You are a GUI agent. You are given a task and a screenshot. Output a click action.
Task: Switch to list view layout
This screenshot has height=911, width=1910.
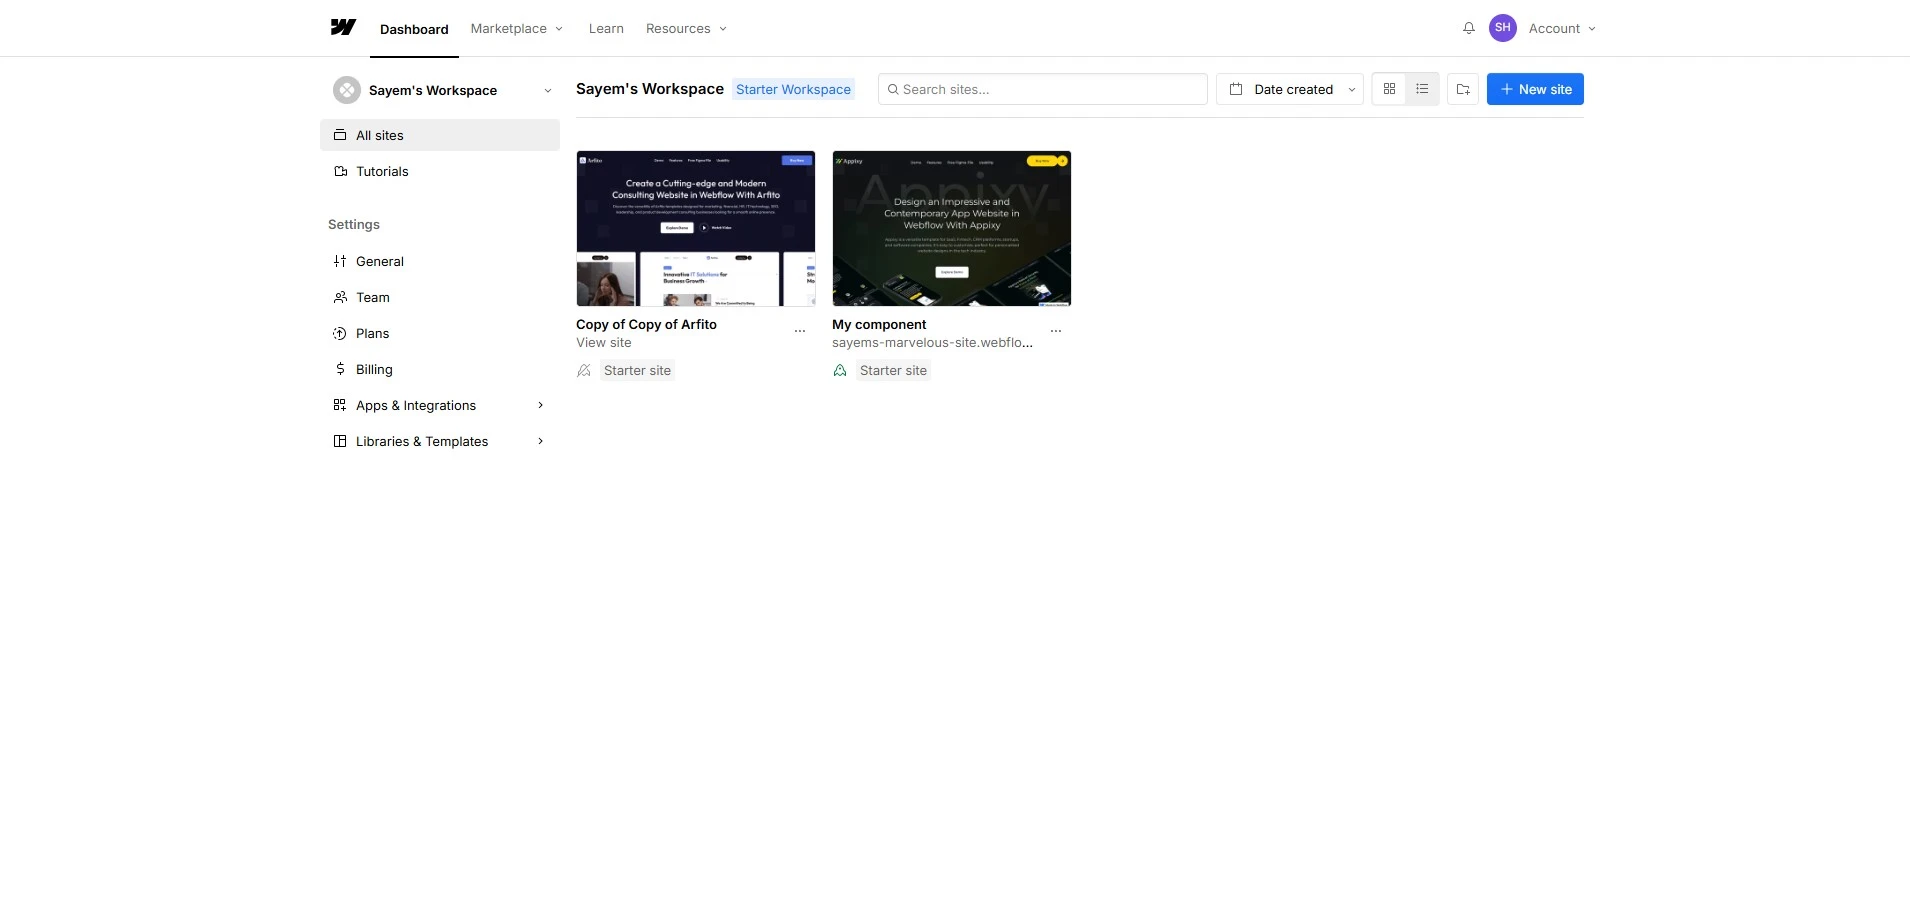click(1422, 89)
